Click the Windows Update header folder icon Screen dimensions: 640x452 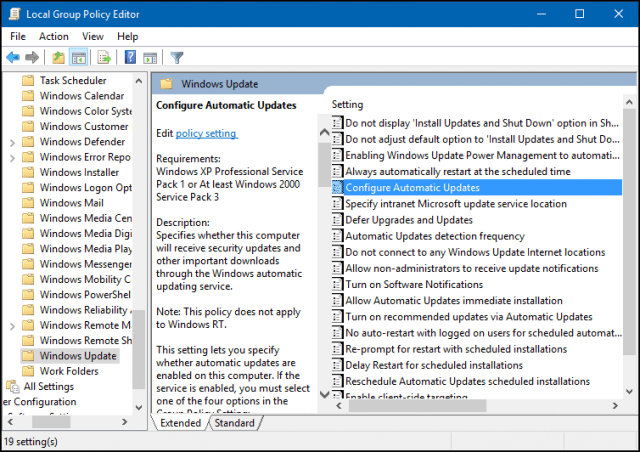coord(166,84)
